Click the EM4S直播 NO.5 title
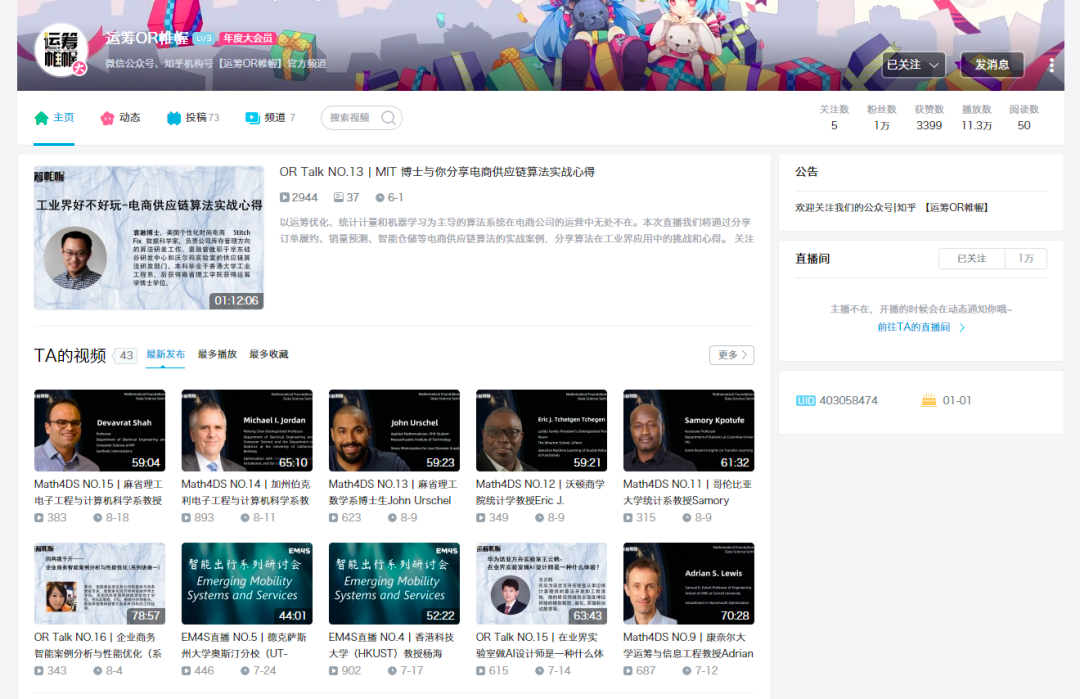 pyautogui.click(x=245, y=645)
